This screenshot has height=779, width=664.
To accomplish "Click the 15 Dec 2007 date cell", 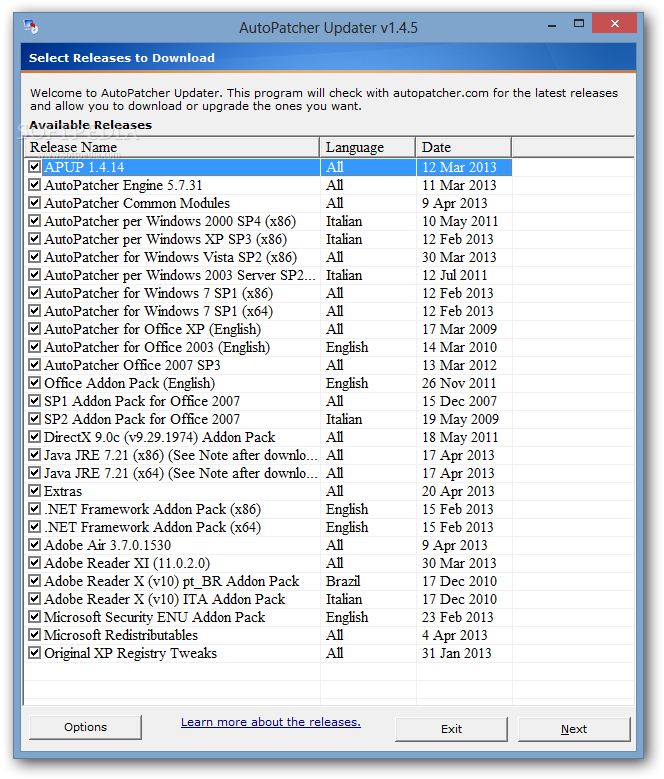I will pyautogui.click(x=459, y=401).
